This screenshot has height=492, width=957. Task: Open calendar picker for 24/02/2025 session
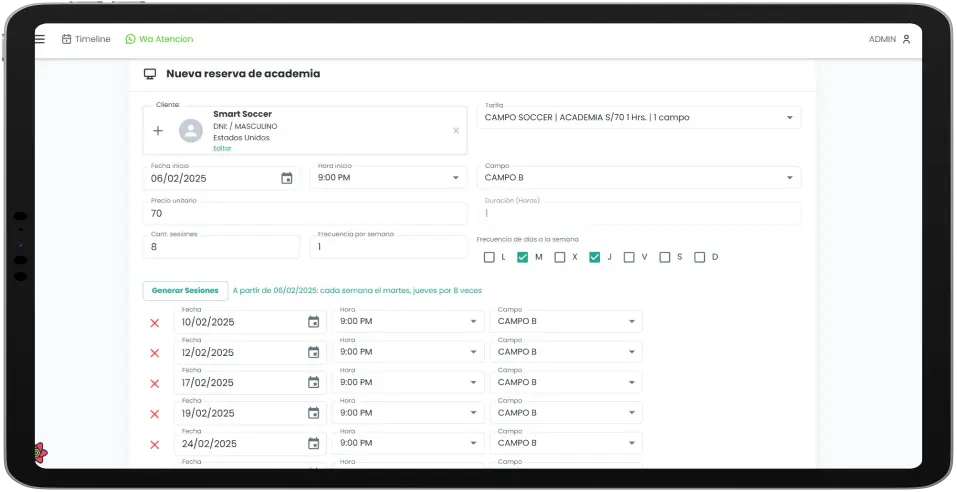[313, 444]
